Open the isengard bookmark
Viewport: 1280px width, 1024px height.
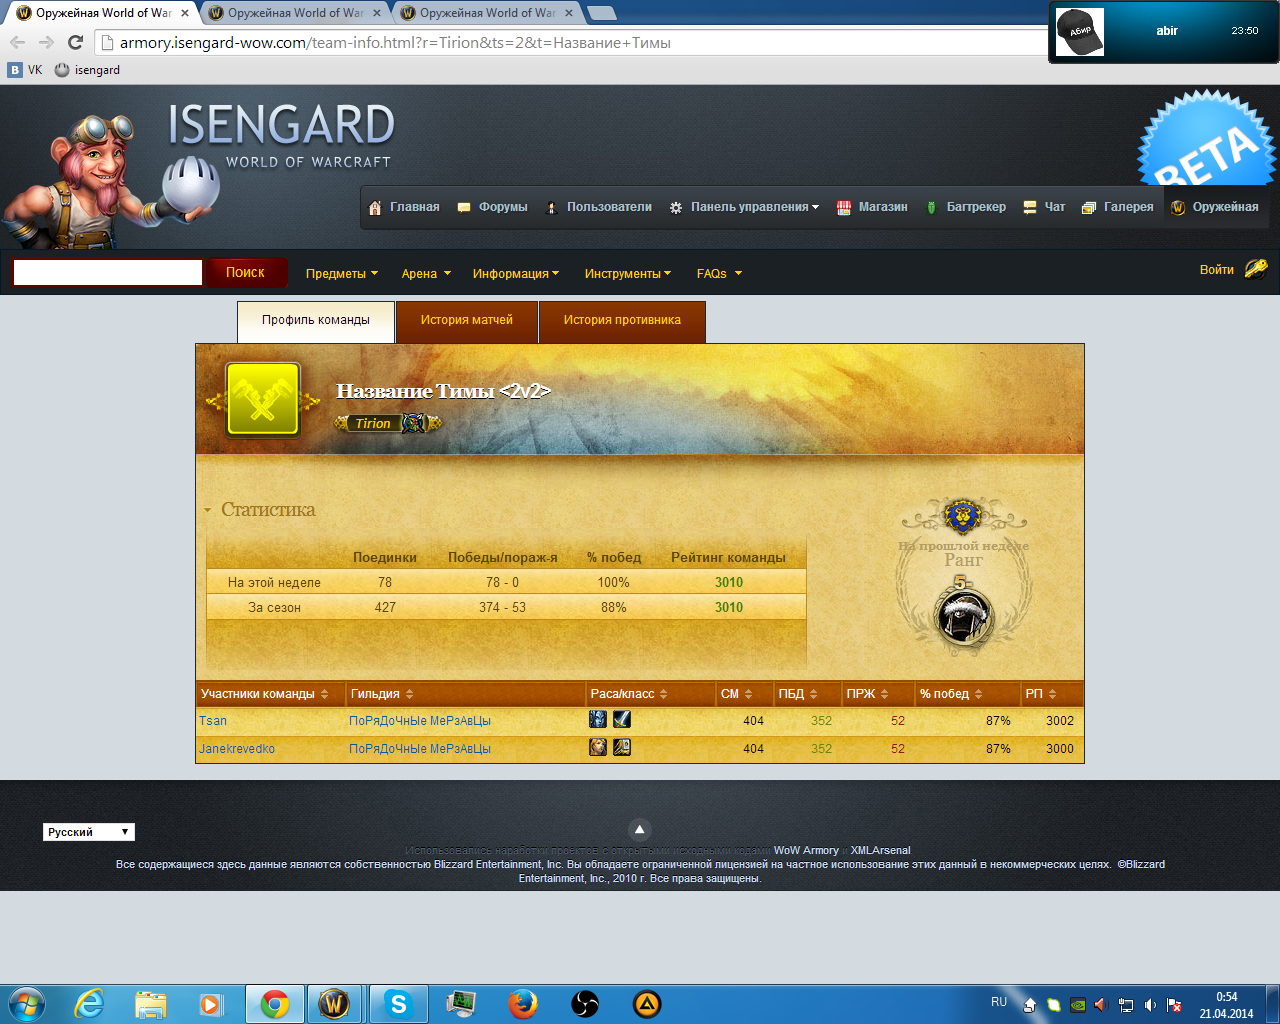coord(87,70)
